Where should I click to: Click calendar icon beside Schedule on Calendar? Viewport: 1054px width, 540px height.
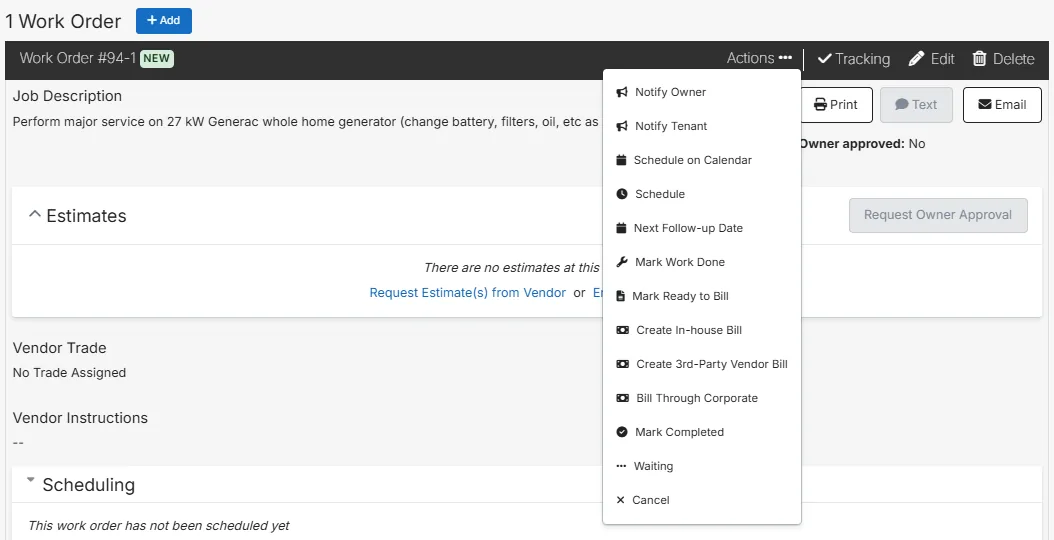621,160
